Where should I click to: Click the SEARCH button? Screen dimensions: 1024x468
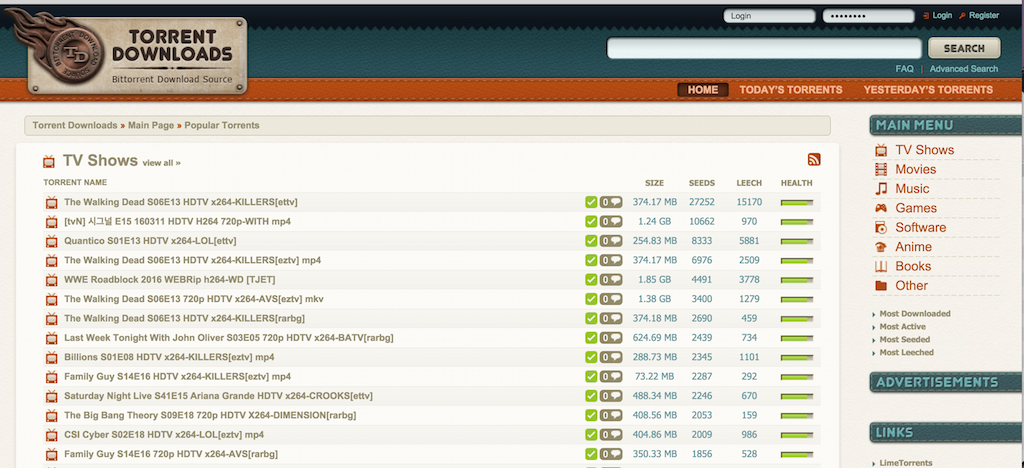point(964,48)
